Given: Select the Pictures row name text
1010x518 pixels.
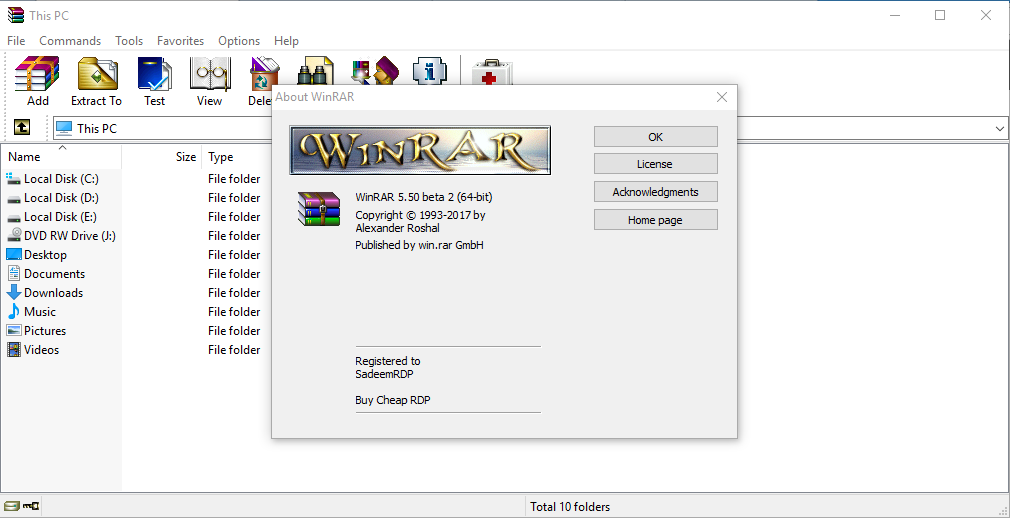Looking at the screenshot, I should click(45, 331).
